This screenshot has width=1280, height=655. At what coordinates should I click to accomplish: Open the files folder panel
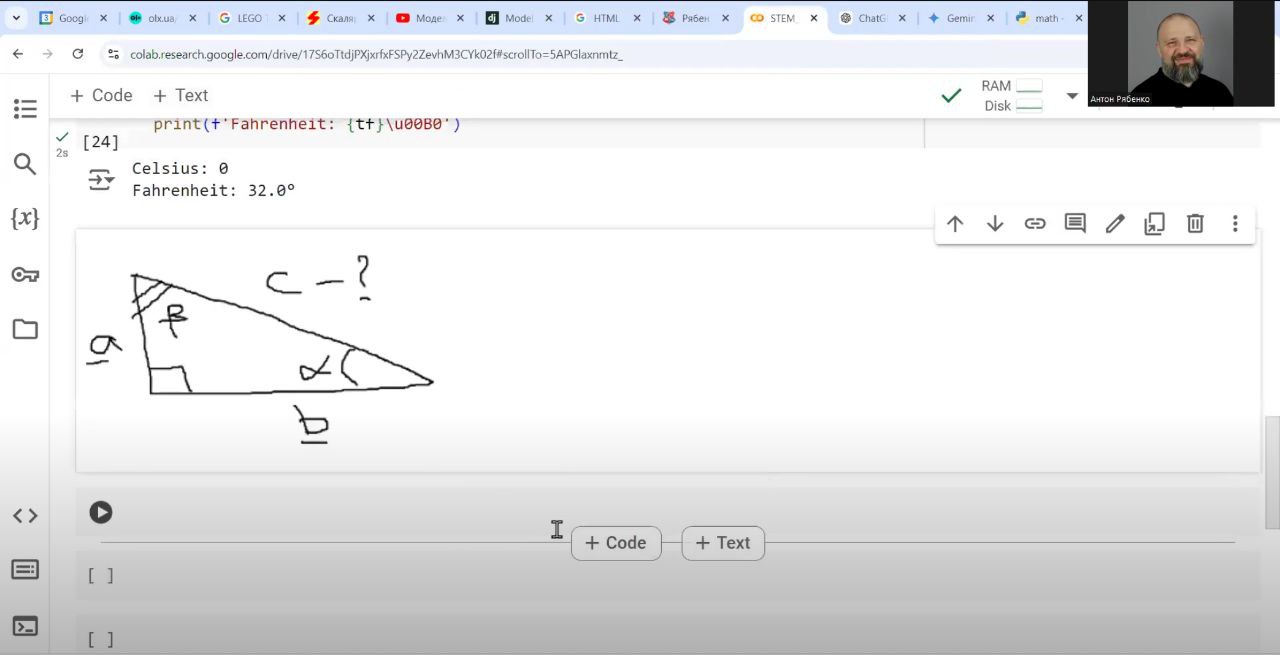pyautogui.click(x=25, y=329)
